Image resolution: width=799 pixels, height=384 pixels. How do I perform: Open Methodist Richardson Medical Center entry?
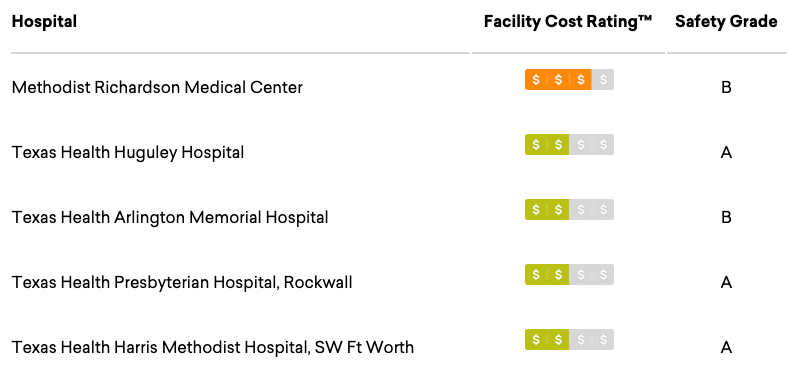pos(157,88)
